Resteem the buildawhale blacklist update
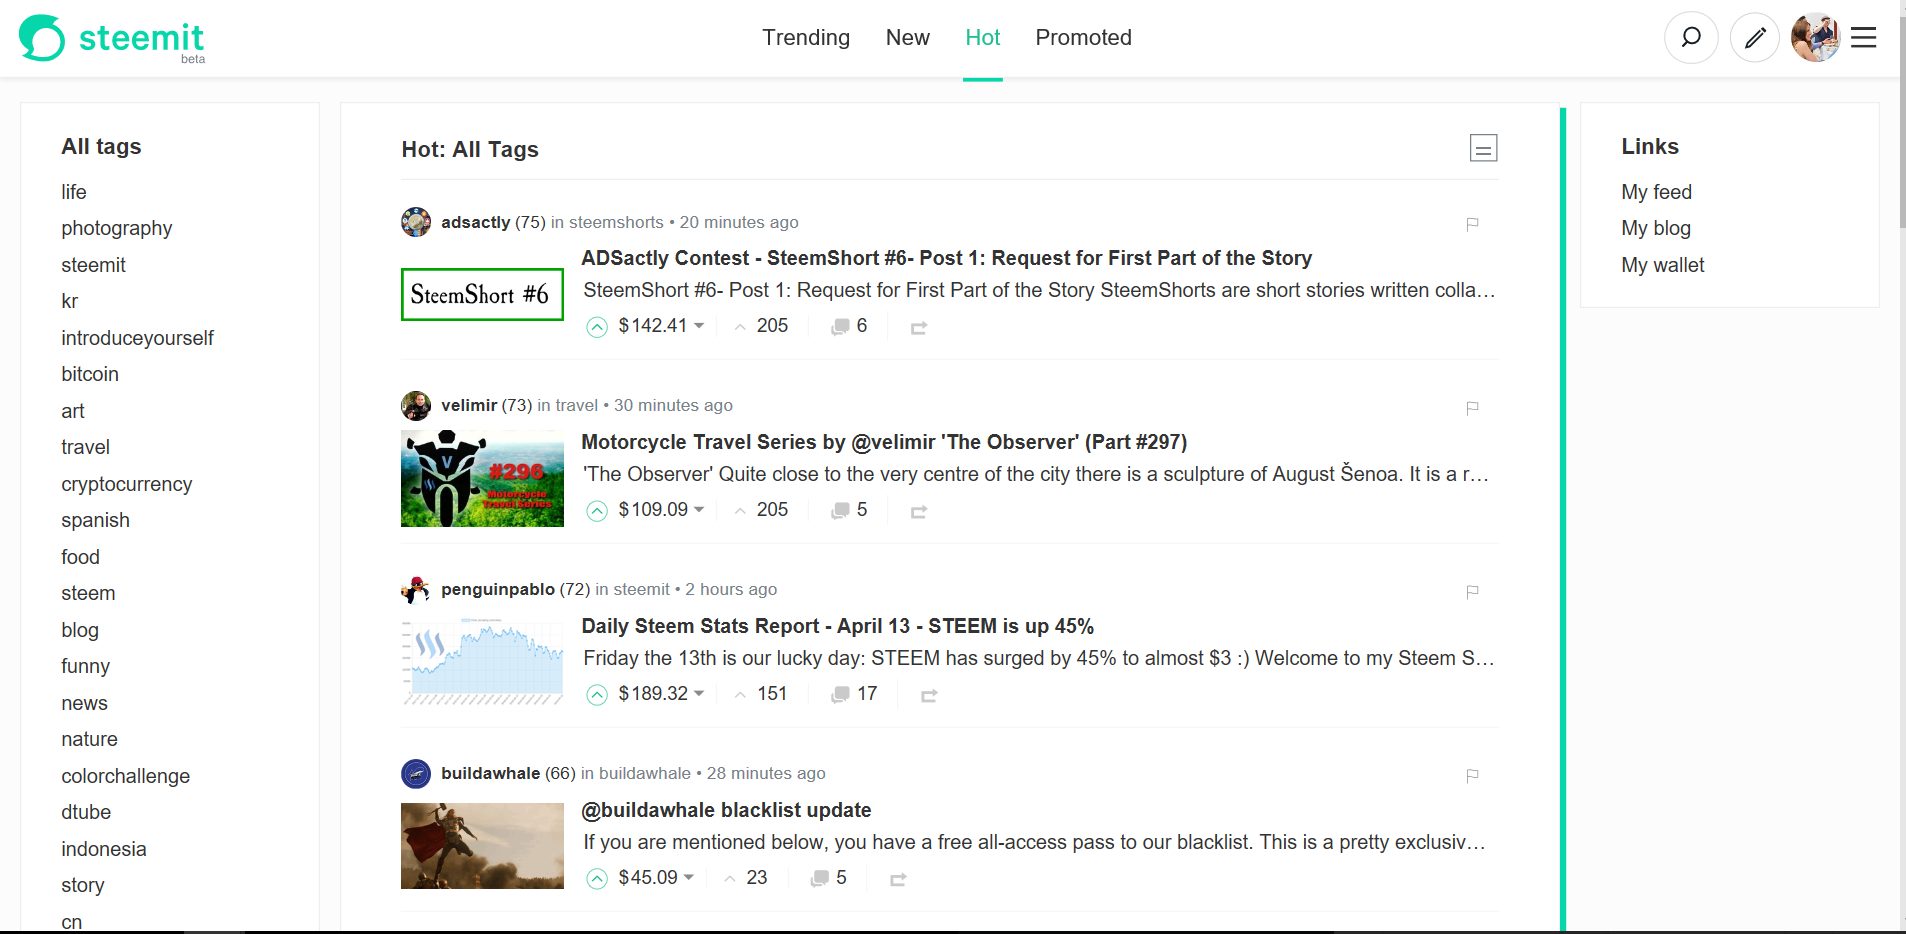Viewport: 1906px width, 934px height. click(898, 880)
